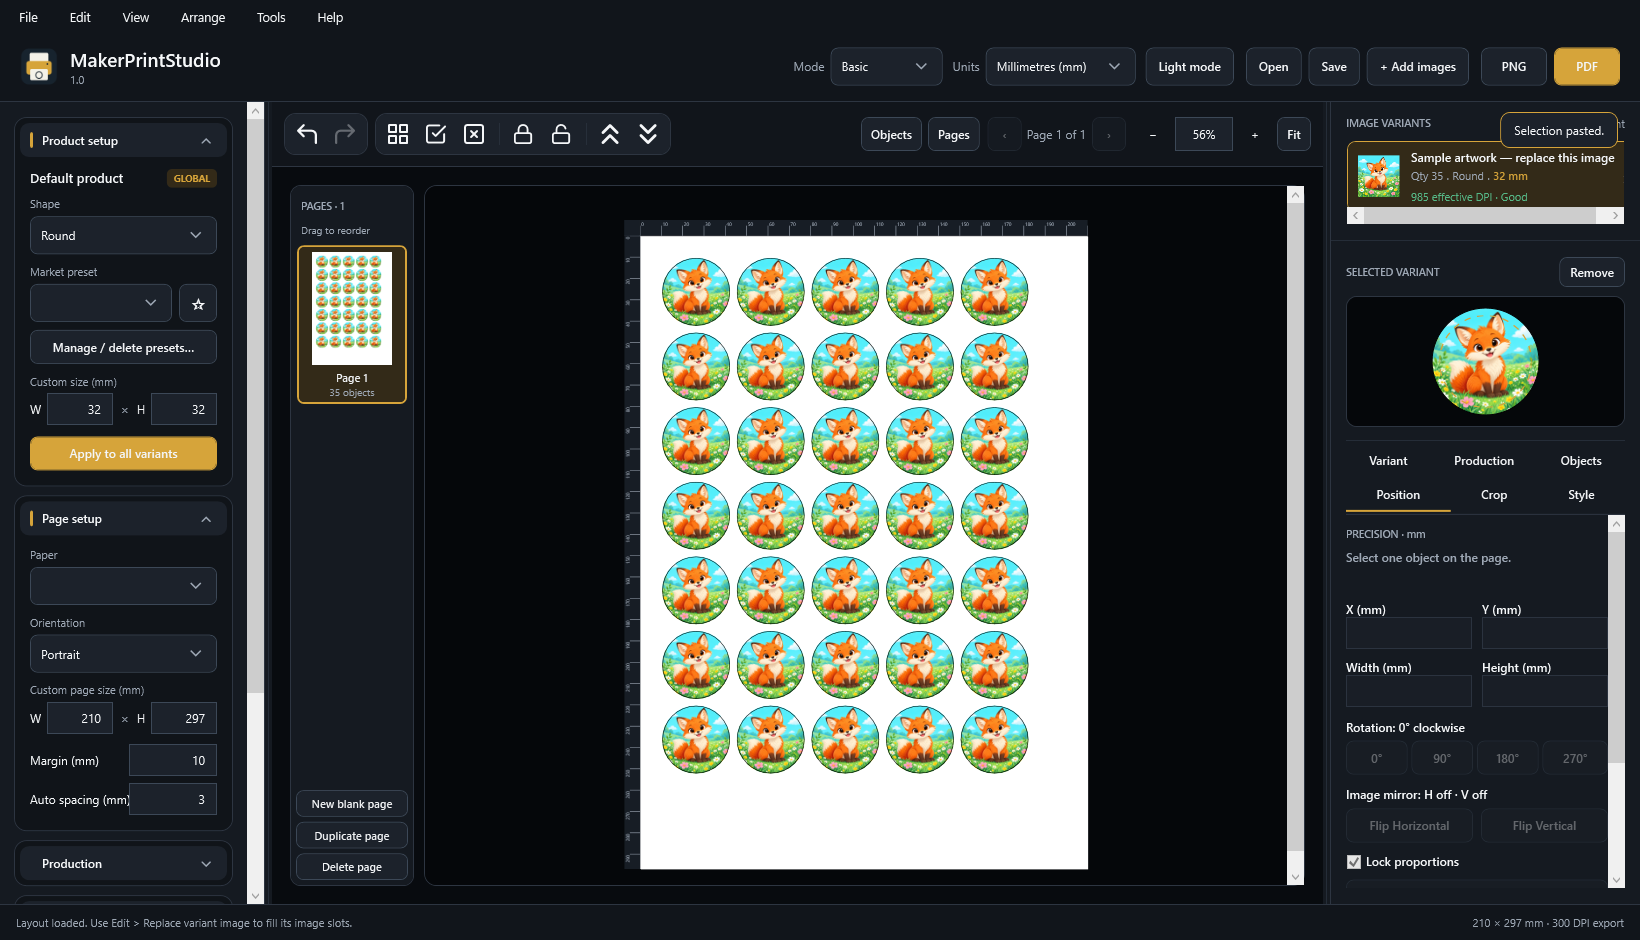Viewport: 1640px width, 940px height.
Task: Click the select-all checkmark icon
Action: coord(436,134)
